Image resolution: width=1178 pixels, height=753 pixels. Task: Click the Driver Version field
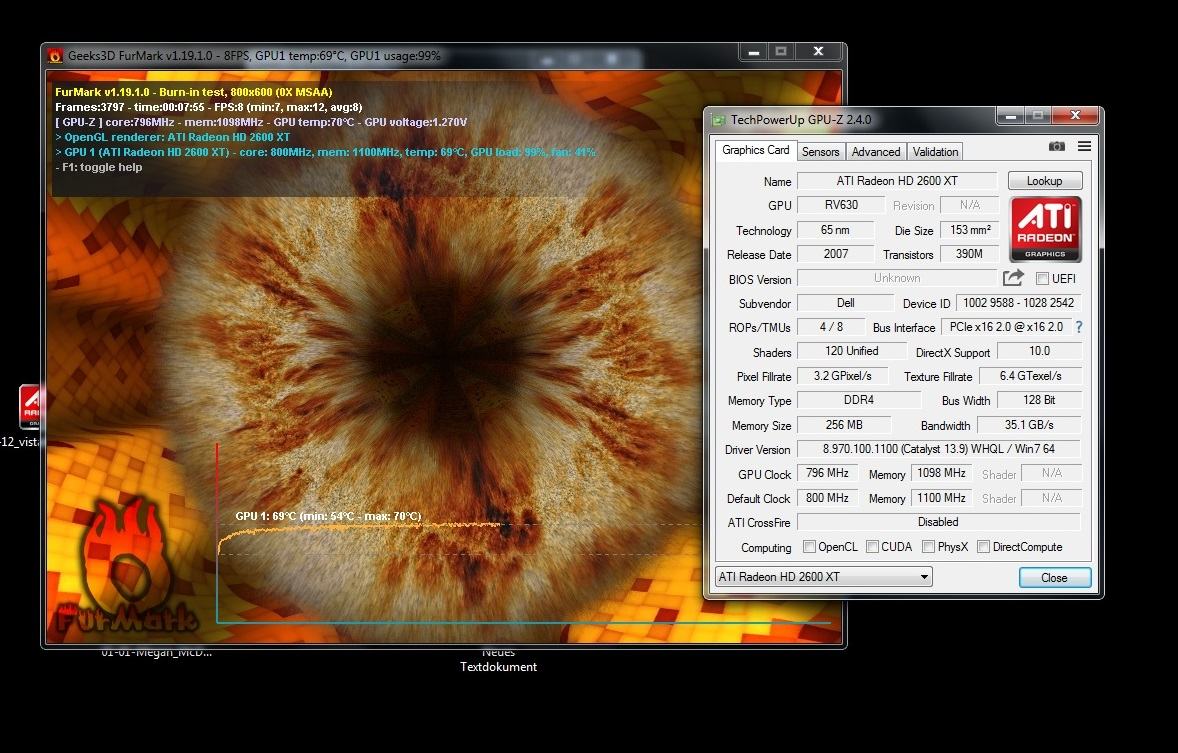[x=938, y=449]
